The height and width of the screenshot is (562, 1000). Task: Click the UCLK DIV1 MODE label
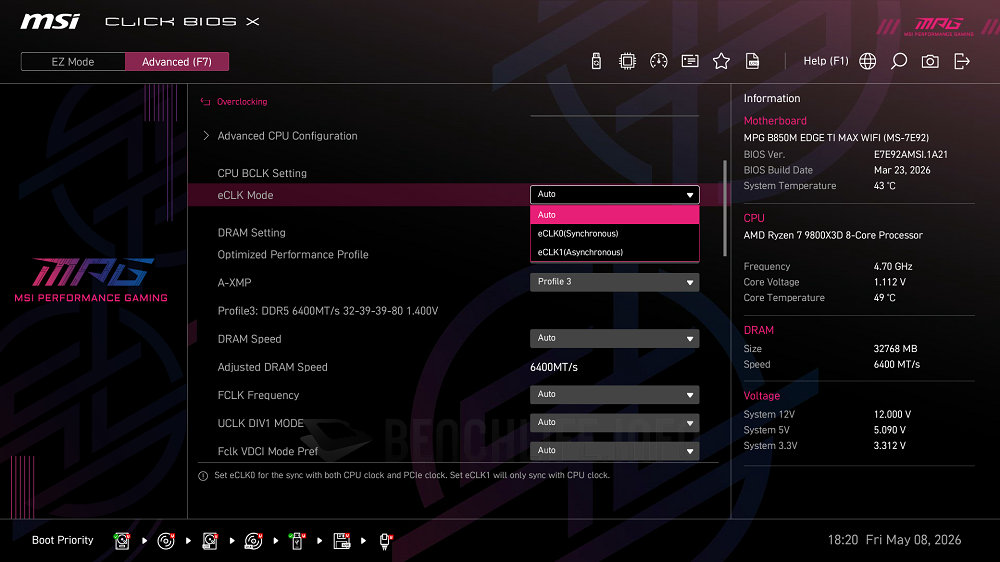tap(260, 423)
